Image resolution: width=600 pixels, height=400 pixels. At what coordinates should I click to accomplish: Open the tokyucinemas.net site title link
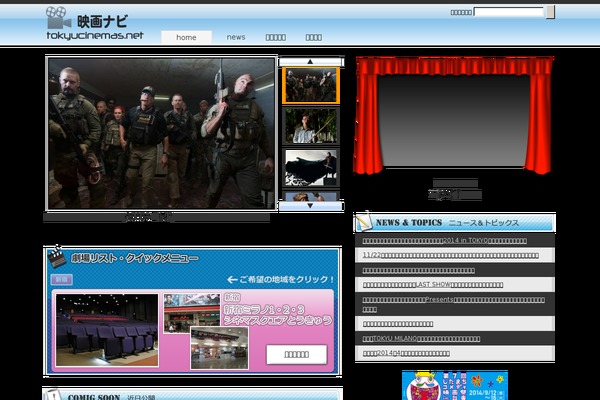(x=95, y=36)
